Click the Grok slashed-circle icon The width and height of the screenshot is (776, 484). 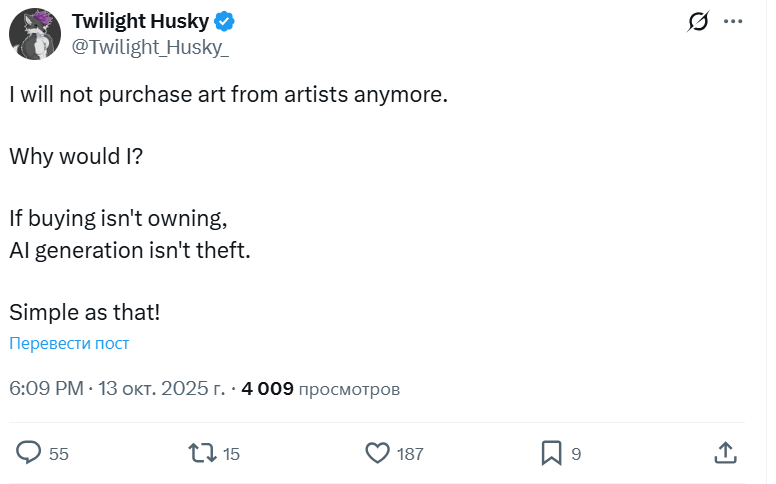click(x=699, y=23)
